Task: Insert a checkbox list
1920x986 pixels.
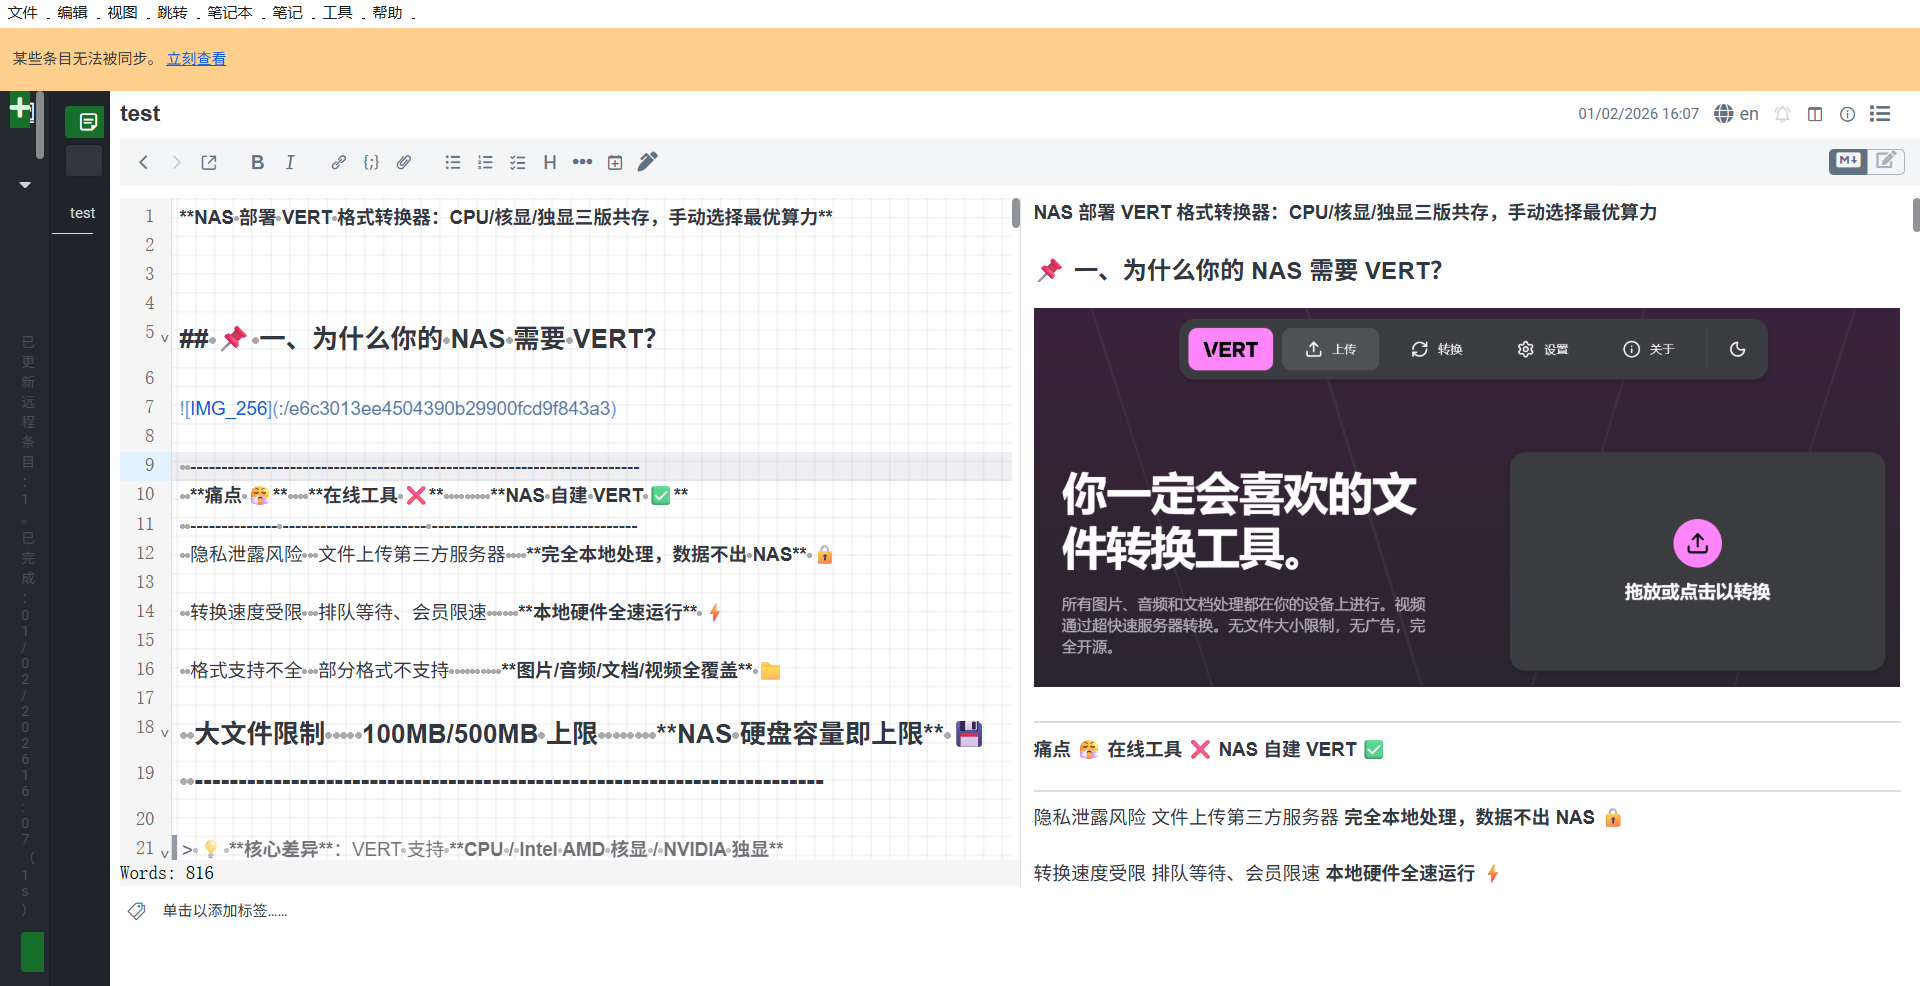Action: [x=517, y=162]
